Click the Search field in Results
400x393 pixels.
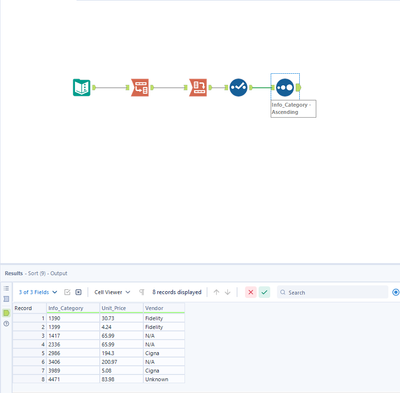point(332,292)
